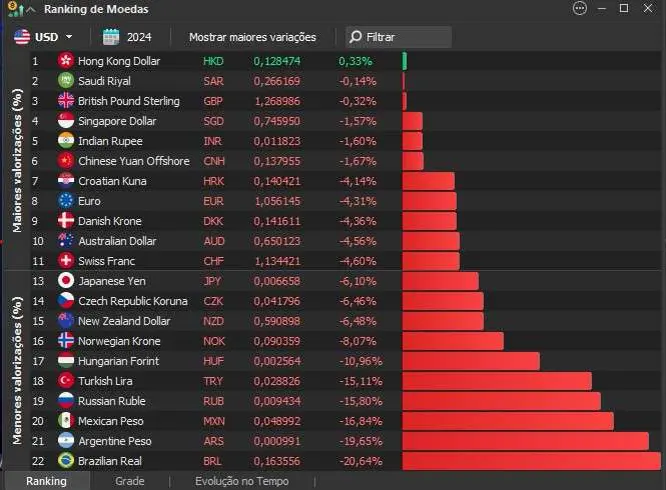Click the Brazilian Real flag icon
Image resolution: width=666 pixels, height=490 pixels.
66,461
